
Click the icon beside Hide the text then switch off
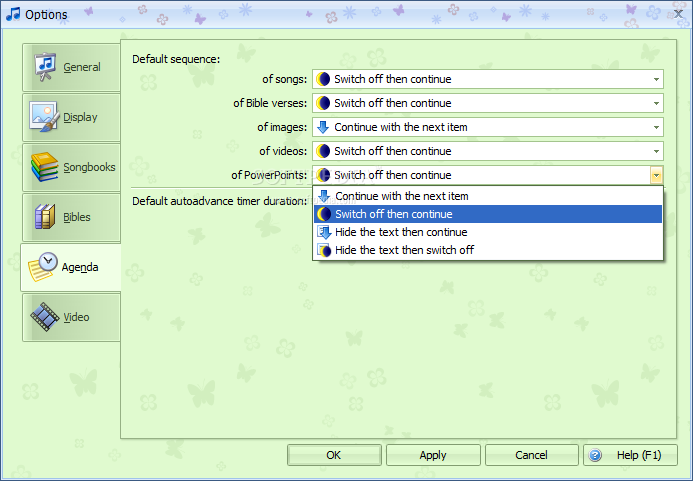click(x=324, y=250)
